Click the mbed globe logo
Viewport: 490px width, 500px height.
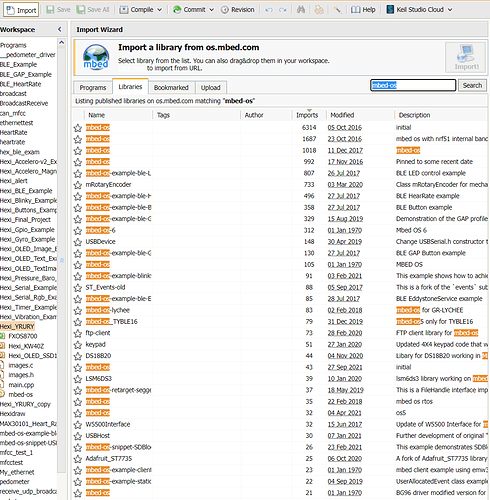coord(96,57)
